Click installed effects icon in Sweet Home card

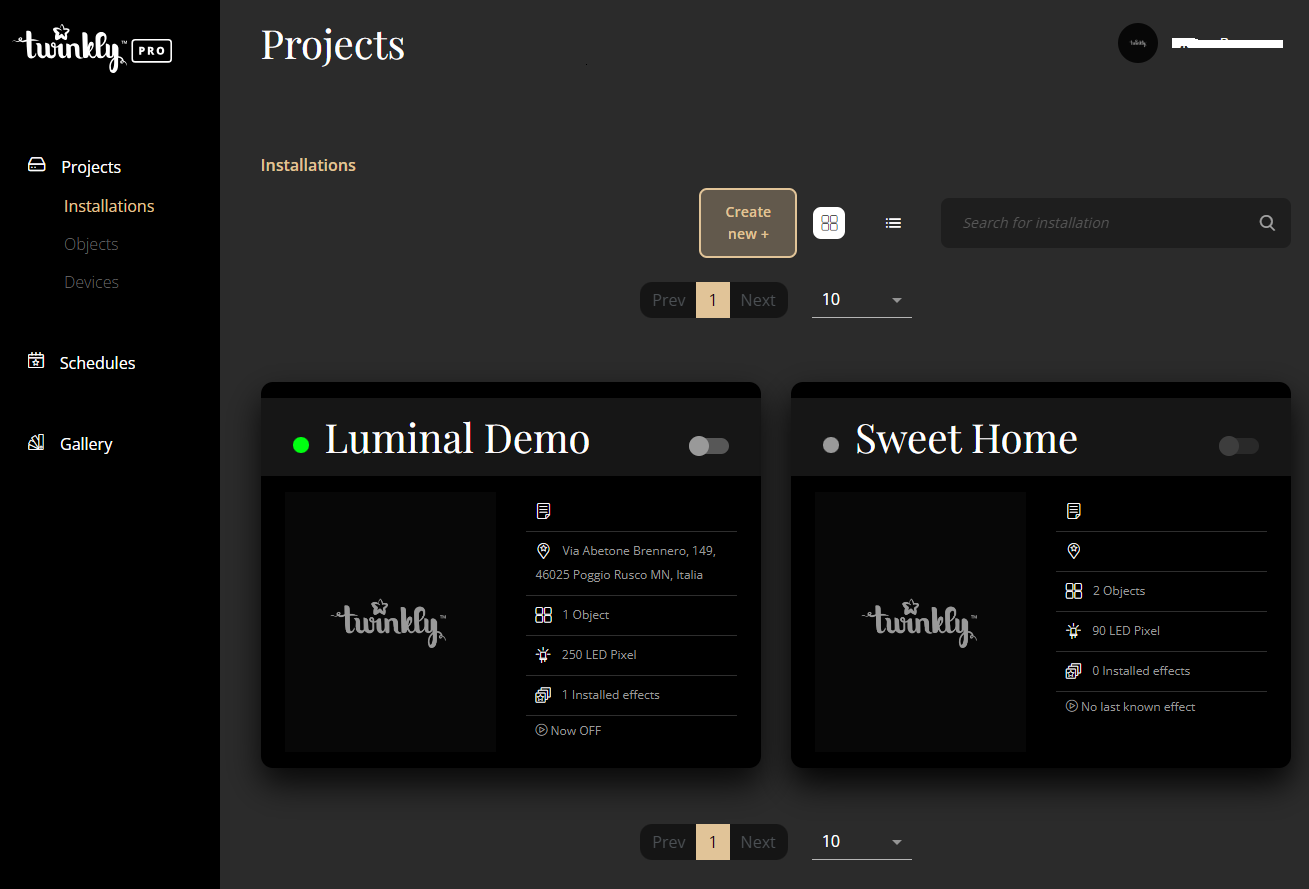pyautogui.click(x=1073, y=671)
